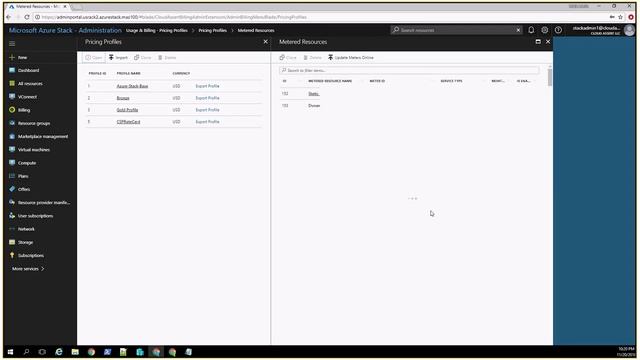This screenshot has width=640, height=360.
Task: Open Marketplace management
Action: tap(43, 137)
